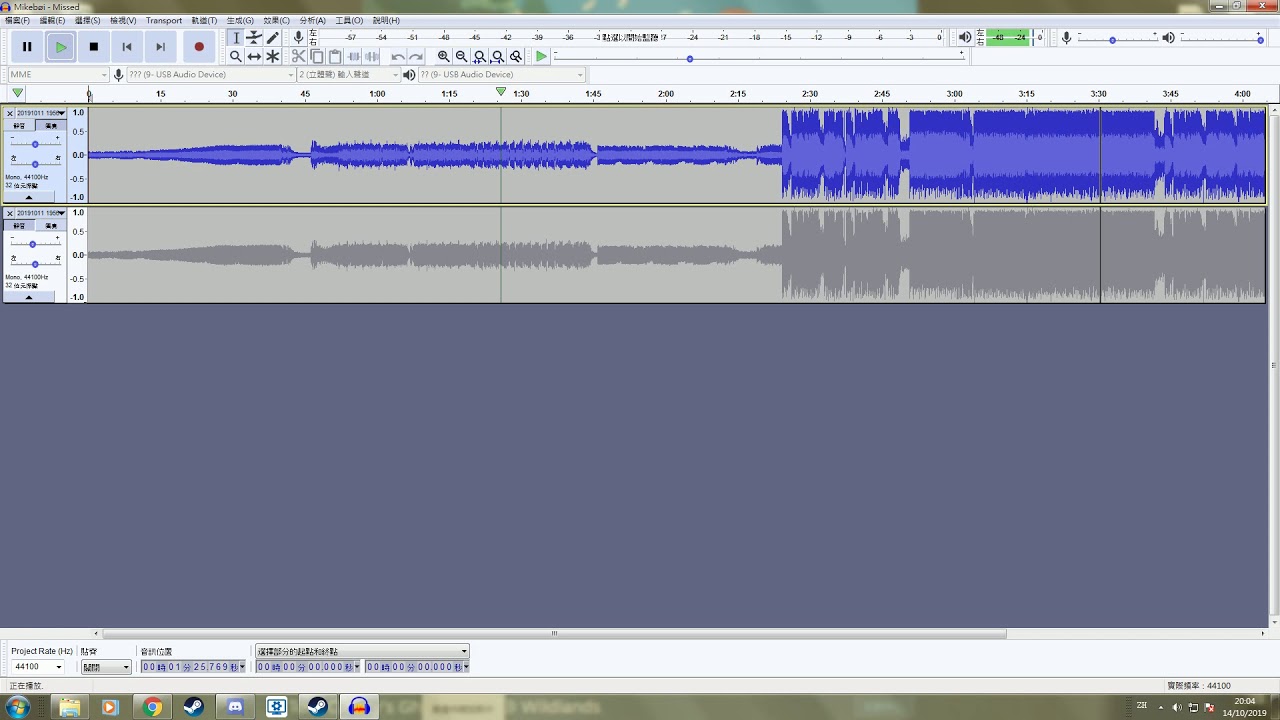Click the recording volume slider
Screen dimensions: 1280x720
point(1117,38)
